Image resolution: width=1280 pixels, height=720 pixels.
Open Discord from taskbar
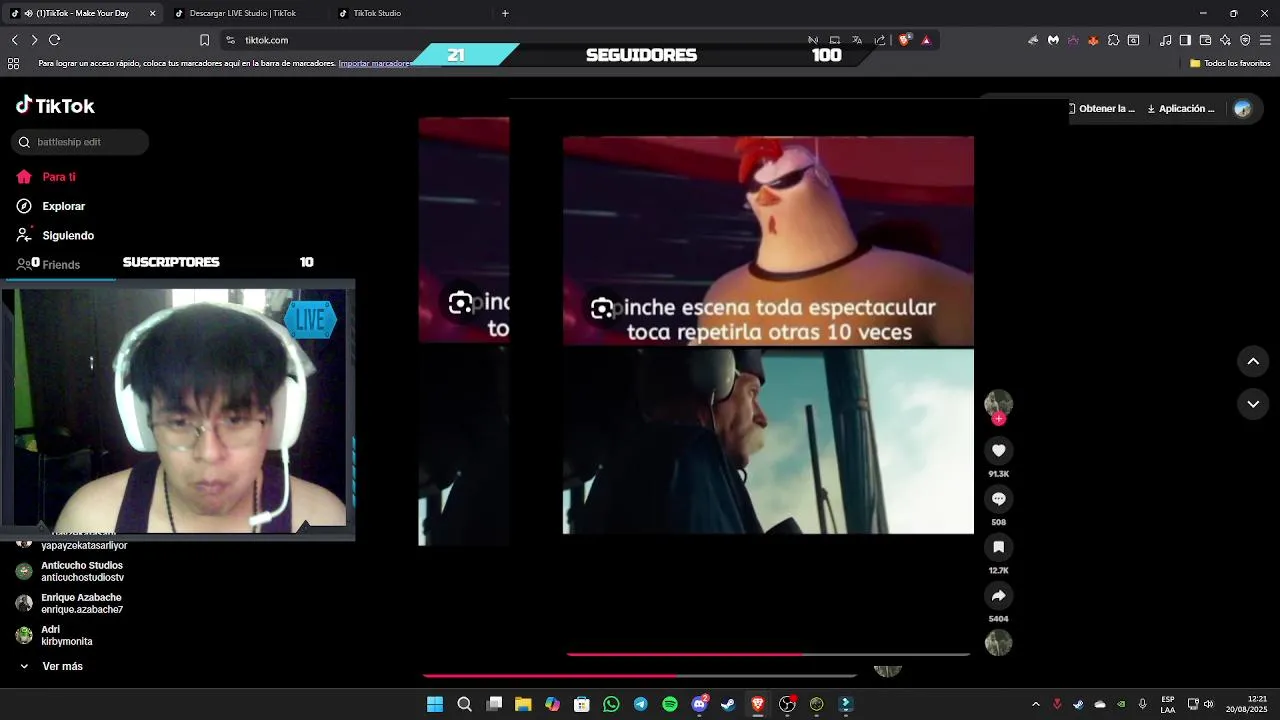click(700, 704)
